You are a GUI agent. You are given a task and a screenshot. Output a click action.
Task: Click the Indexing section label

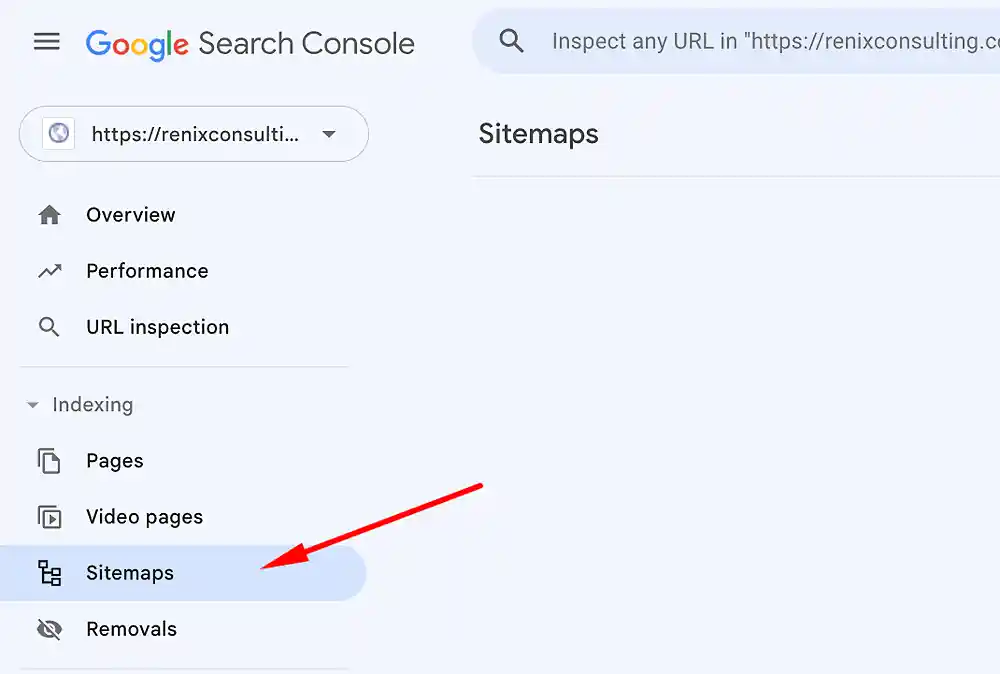[93, 405]
